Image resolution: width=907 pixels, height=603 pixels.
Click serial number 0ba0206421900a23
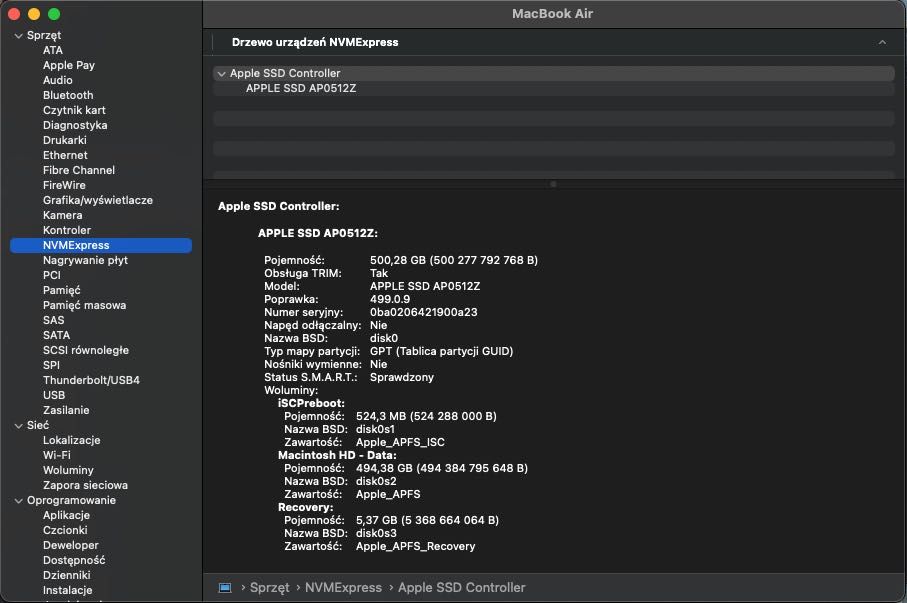tap(423, 312)
